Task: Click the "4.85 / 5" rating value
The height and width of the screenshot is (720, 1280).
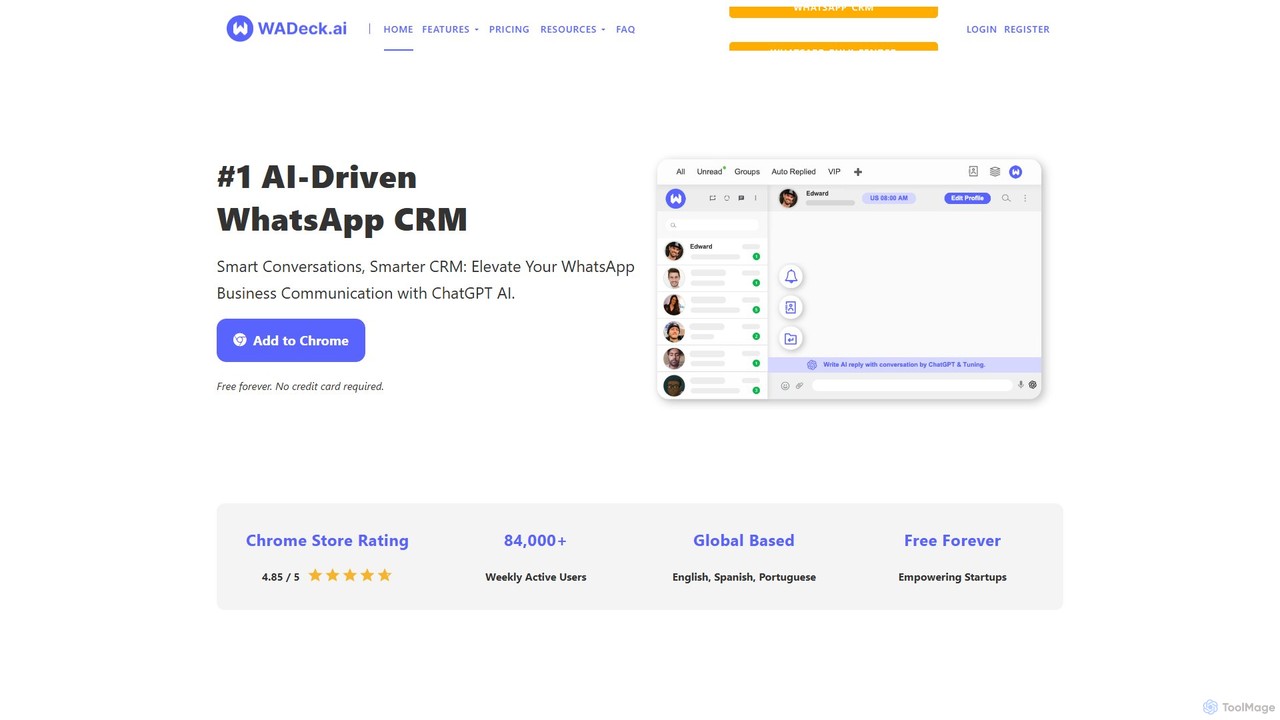Action: click(281, 577)
